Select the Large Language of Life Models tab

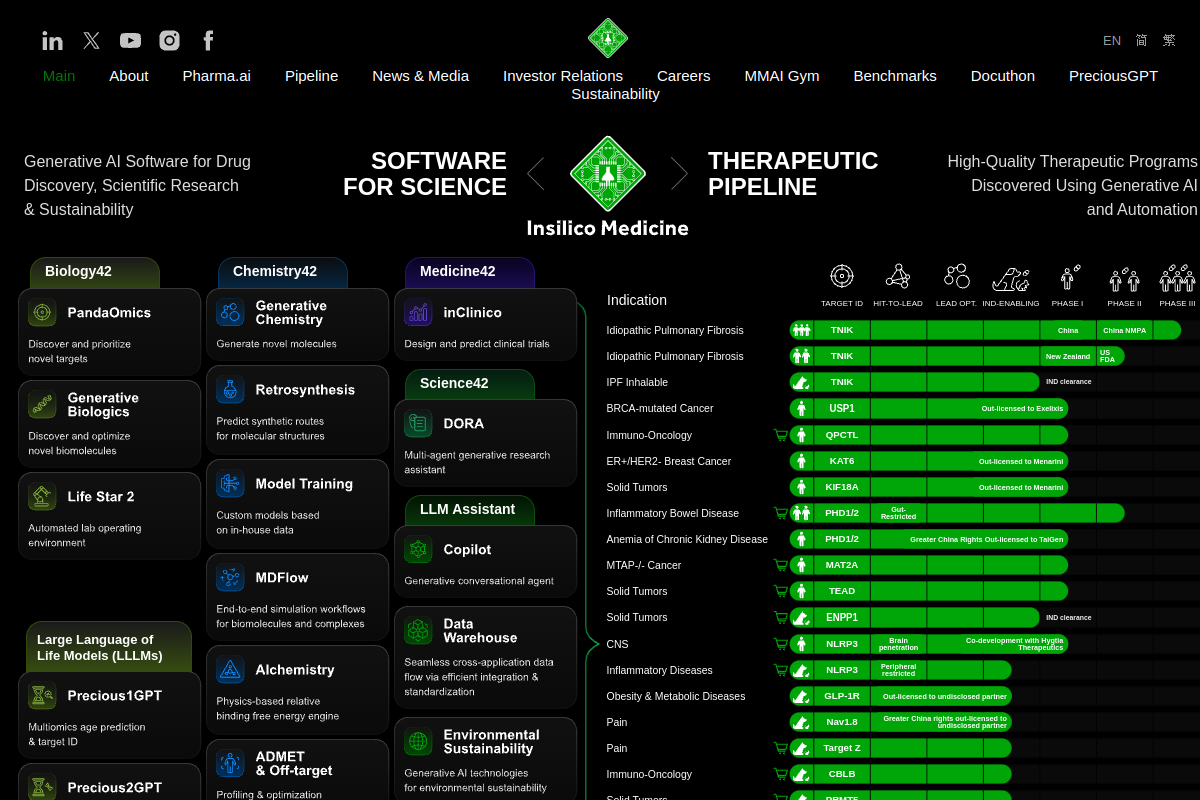point(109,647)
